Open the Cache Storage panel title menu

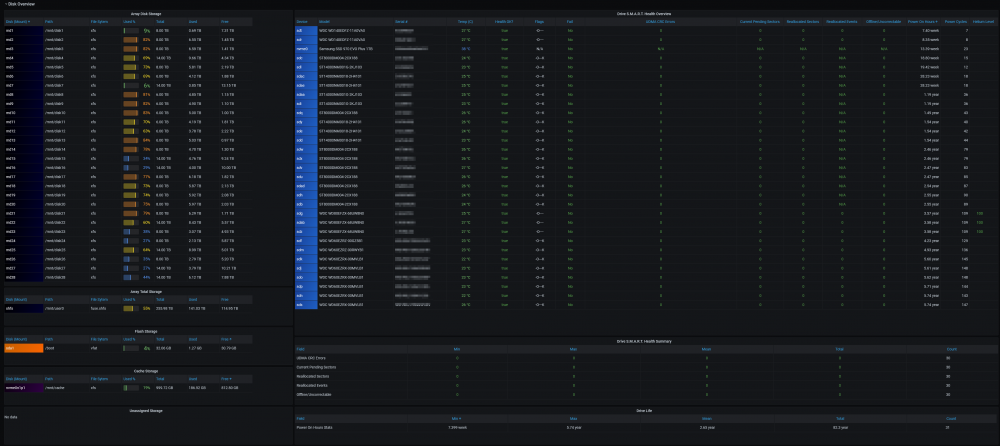tap(148, 371)
